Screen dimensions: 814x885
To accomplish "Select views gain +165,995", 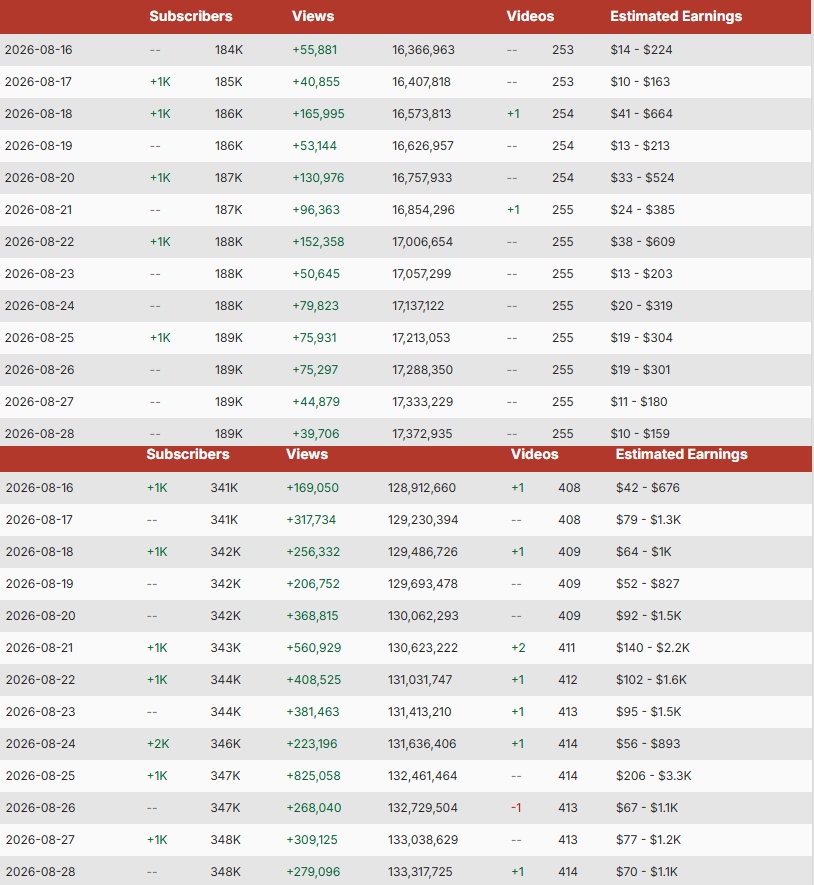I will point(318,114).
